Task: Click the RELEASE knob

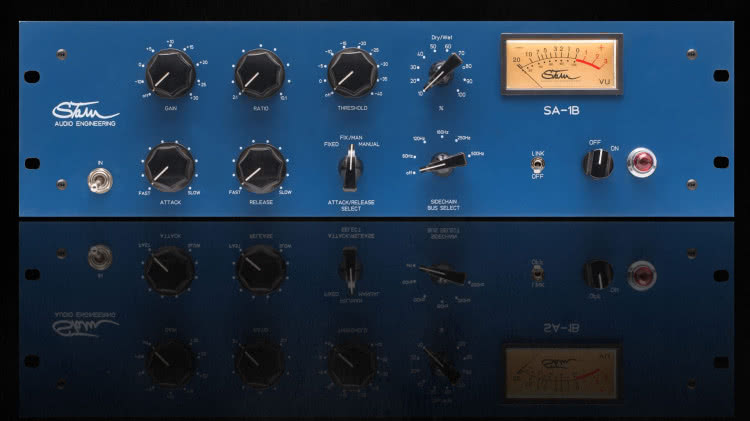Action: click(261, 168)
